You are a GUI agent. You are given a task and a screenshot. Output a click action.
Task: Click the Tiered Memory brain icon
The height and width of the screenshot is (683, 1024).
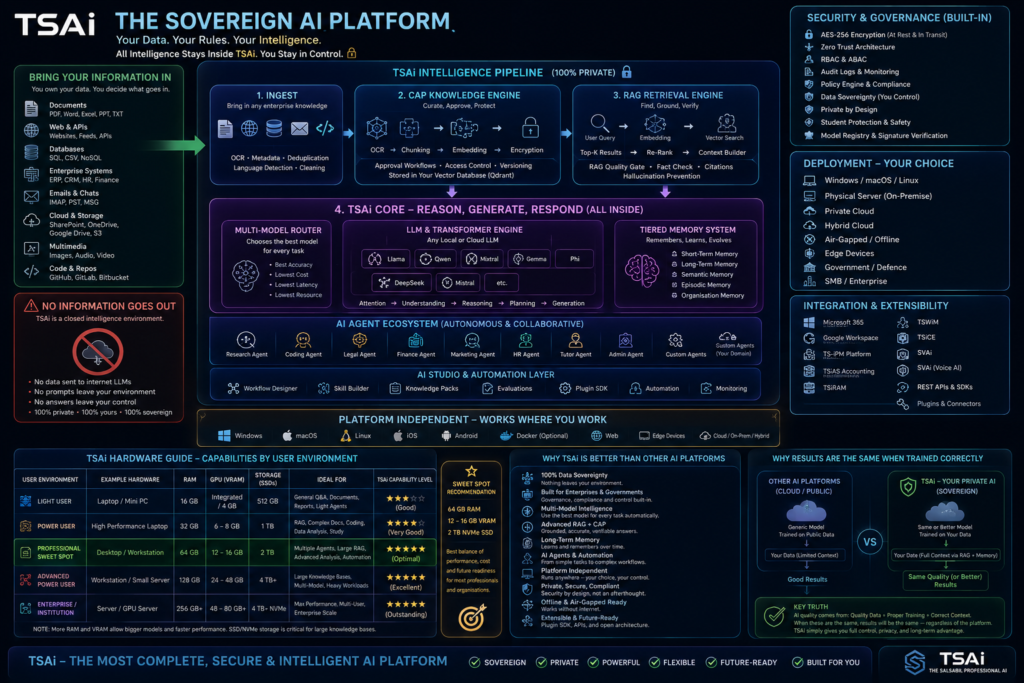tap(642, 271)
